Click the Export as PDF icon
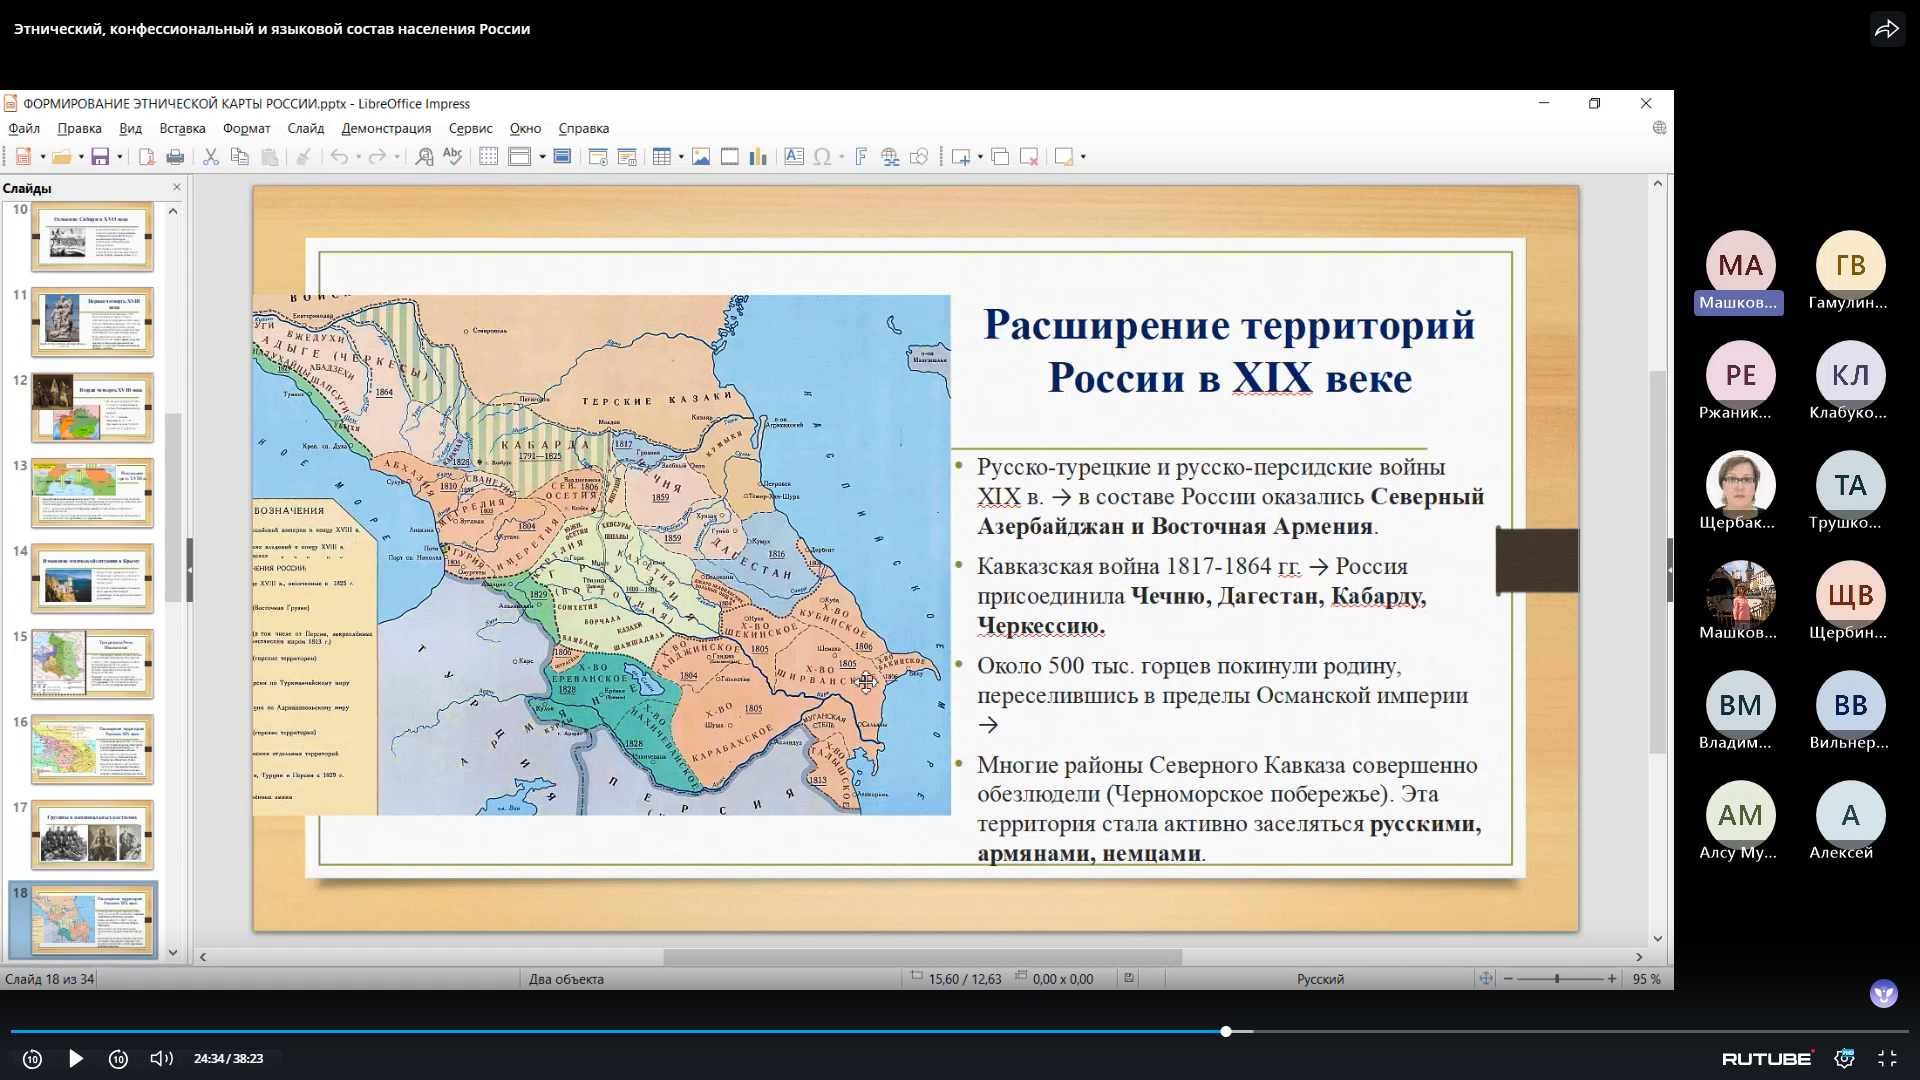1920x1080 pixels. tap(146, 157)
